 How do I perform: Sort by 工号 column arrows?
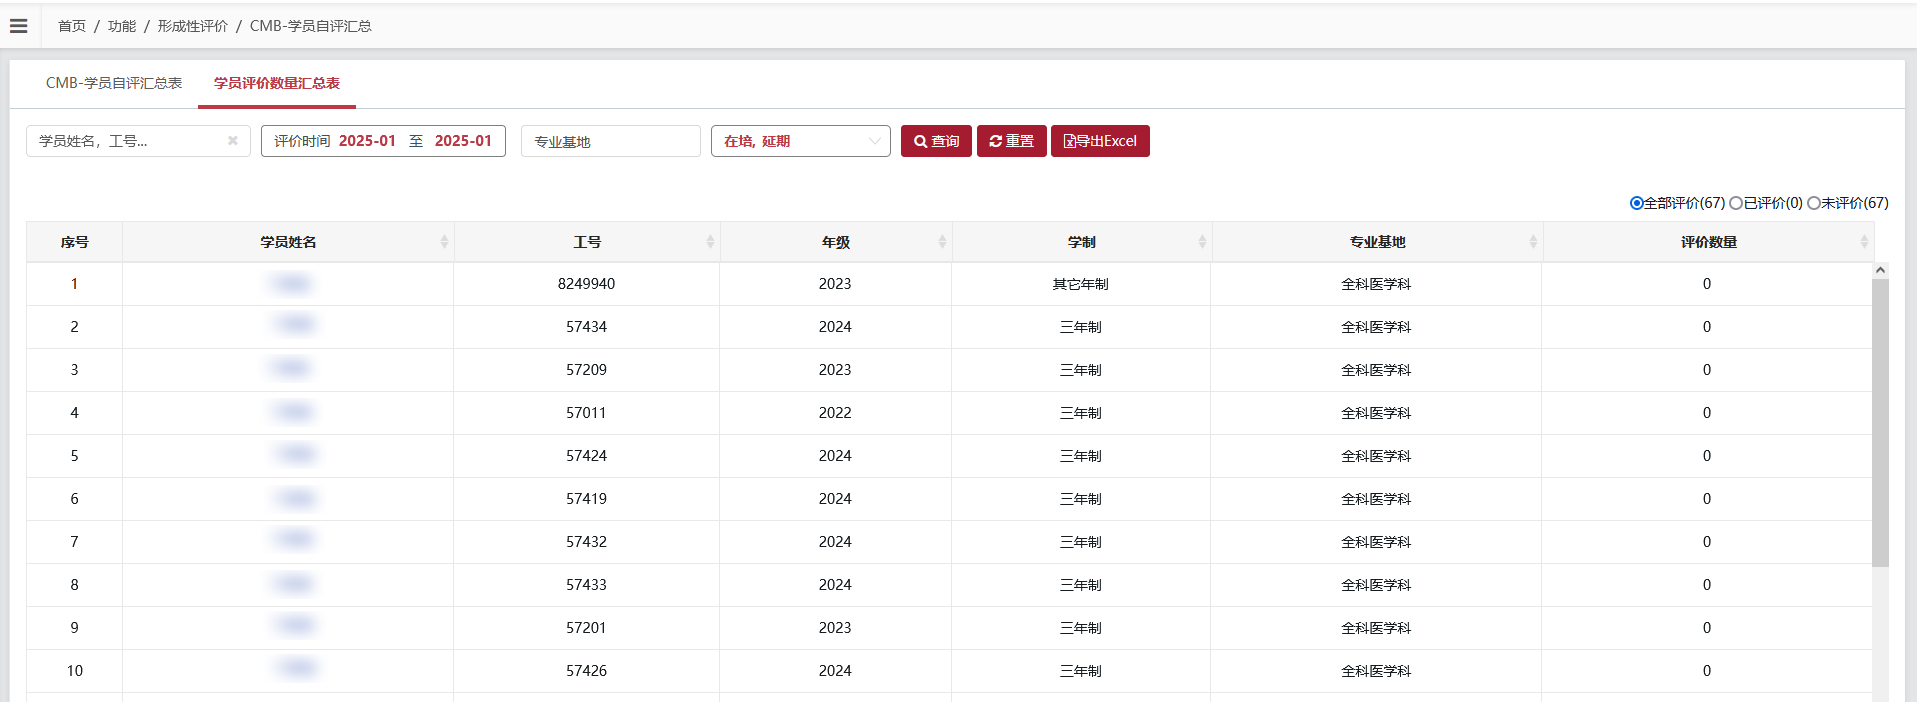[x=710, y=242]
